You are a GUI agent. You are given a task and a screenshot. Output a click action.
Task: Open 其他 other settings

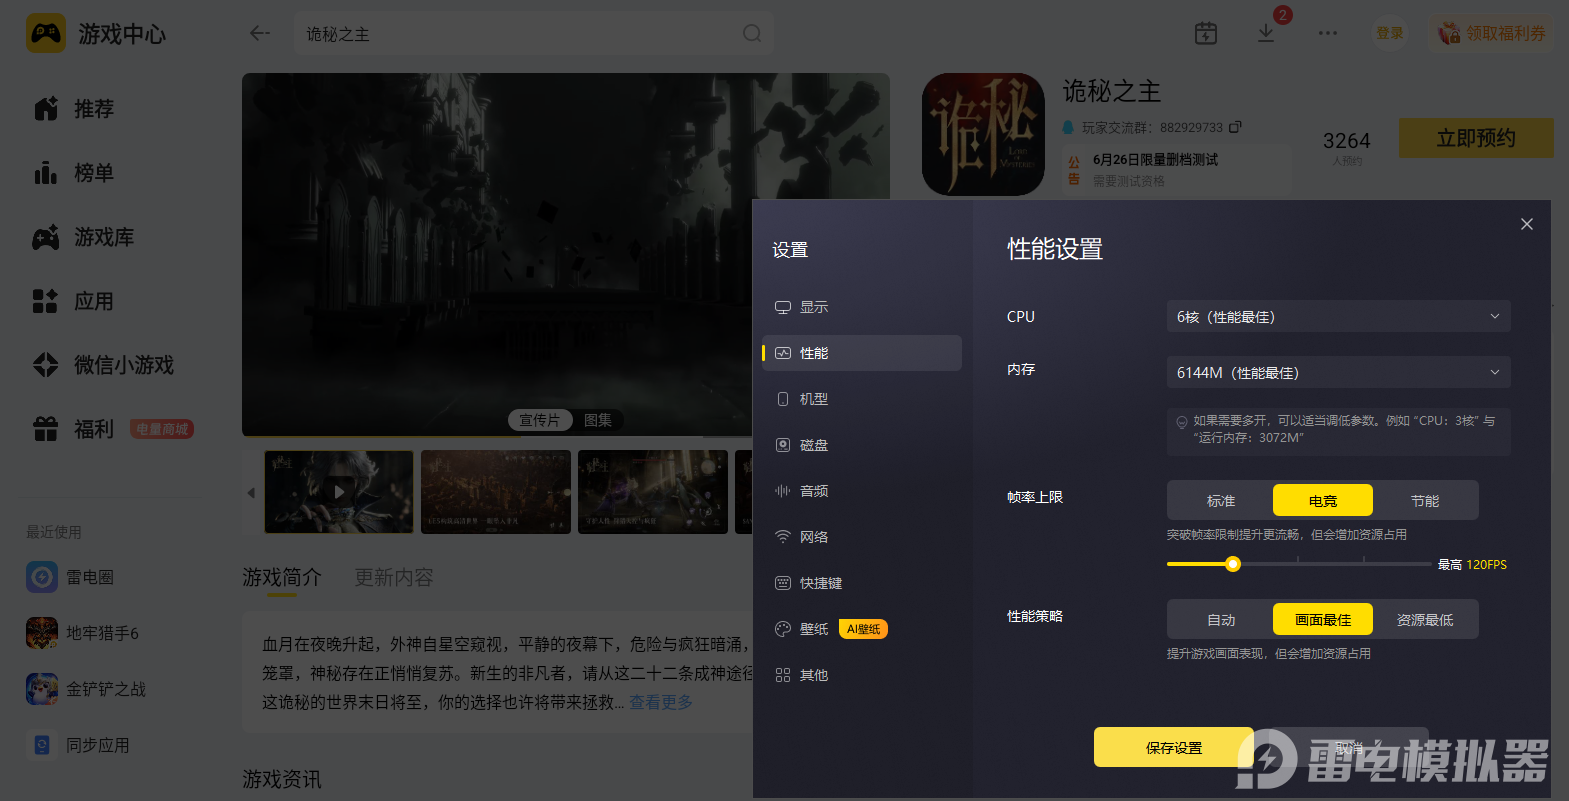pos(862,675)
